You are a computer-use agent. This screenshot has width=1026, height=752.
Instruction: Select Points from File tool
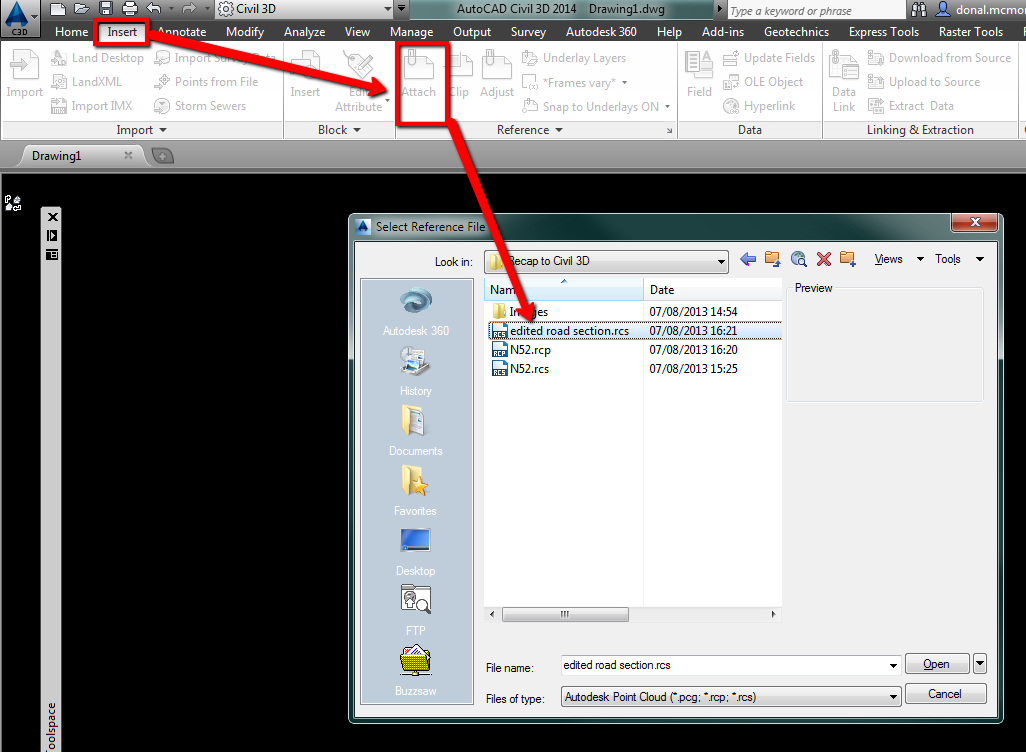click(x=206, y=82)
